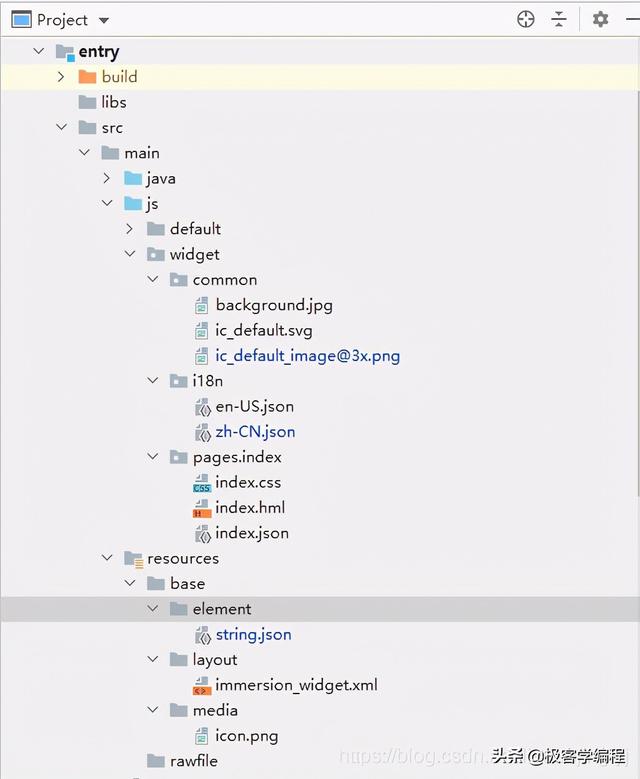This screenshot has height=779, width=640.
Task: Select the index.hml file icon
Action: (x=202, y=508)
